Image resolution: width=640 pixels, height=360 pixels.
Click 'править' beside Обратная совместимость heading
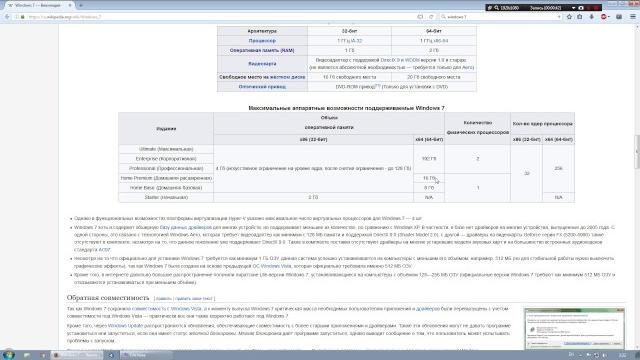(164, 299)
